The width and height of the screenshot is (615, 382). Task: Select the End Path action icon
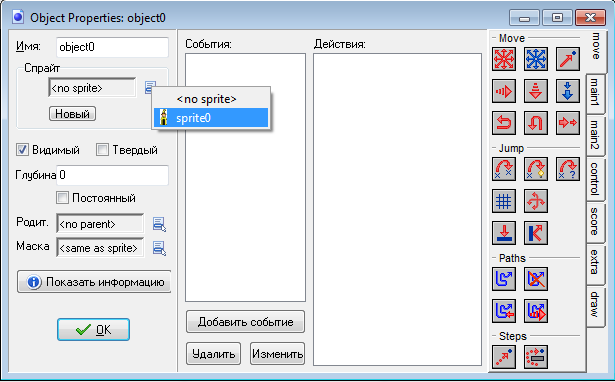(x=536, y=279)
